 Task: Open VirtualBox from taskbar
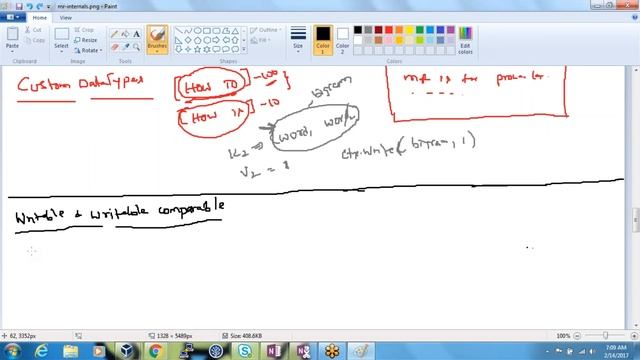click(126, 351)
